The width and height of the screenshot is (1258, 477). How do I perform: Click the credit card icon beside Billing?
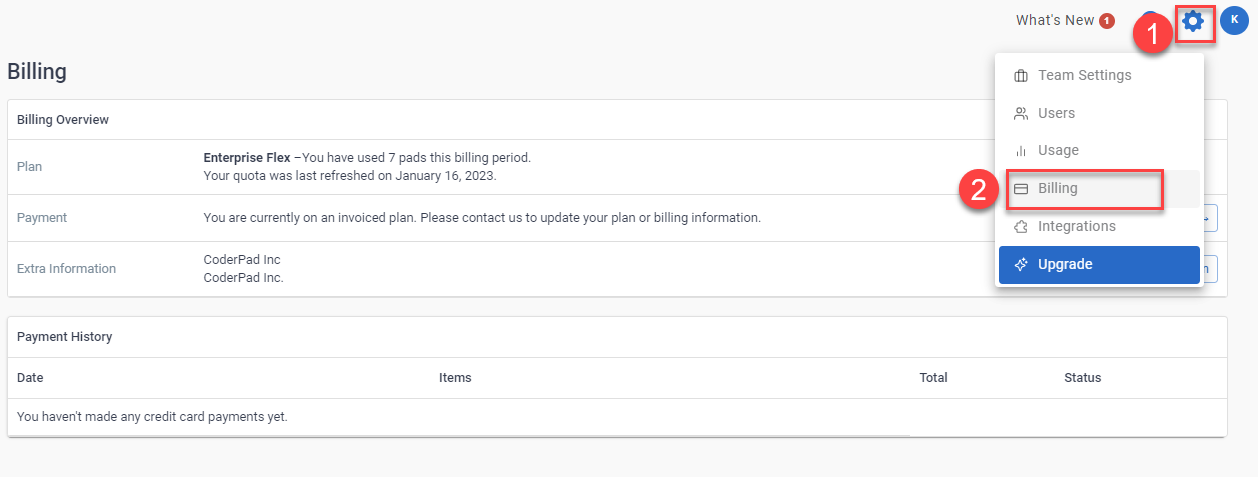1021,189
